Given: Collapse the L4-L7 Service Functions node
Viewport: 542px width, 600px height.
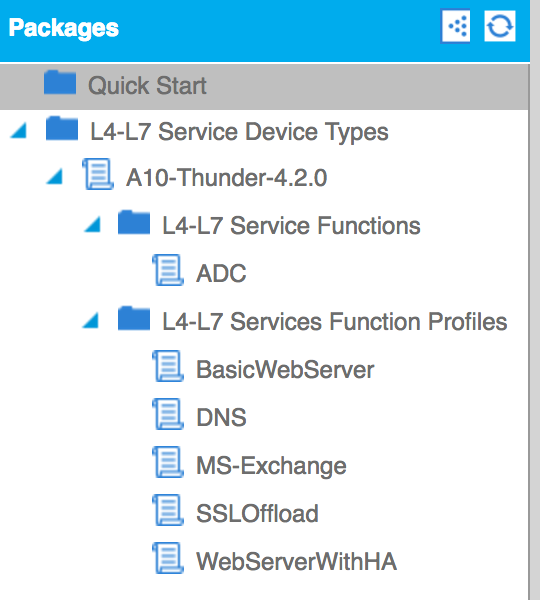Looking at the screenshot, I should pyautogui.click(x=92, y=225).
